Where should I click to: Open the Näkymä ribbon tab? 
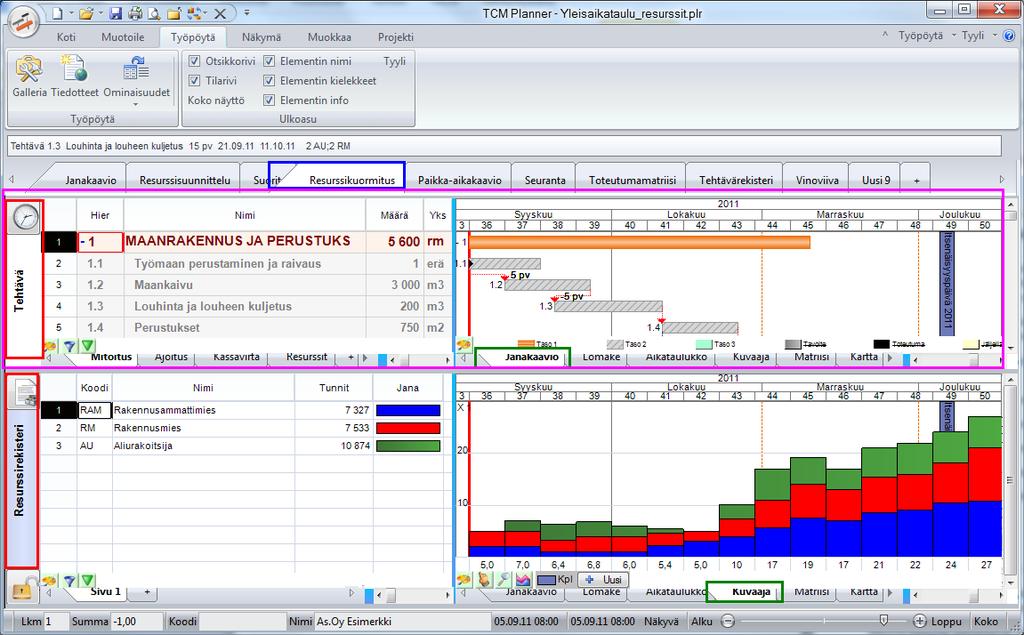261,37
